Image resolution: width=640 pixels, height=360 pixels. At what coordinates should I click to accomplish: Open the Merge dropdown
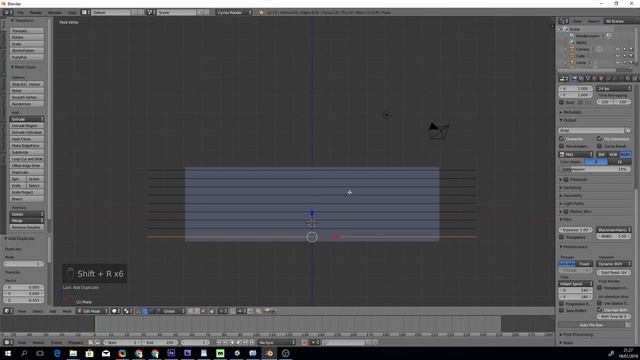[x=27, y=220]
